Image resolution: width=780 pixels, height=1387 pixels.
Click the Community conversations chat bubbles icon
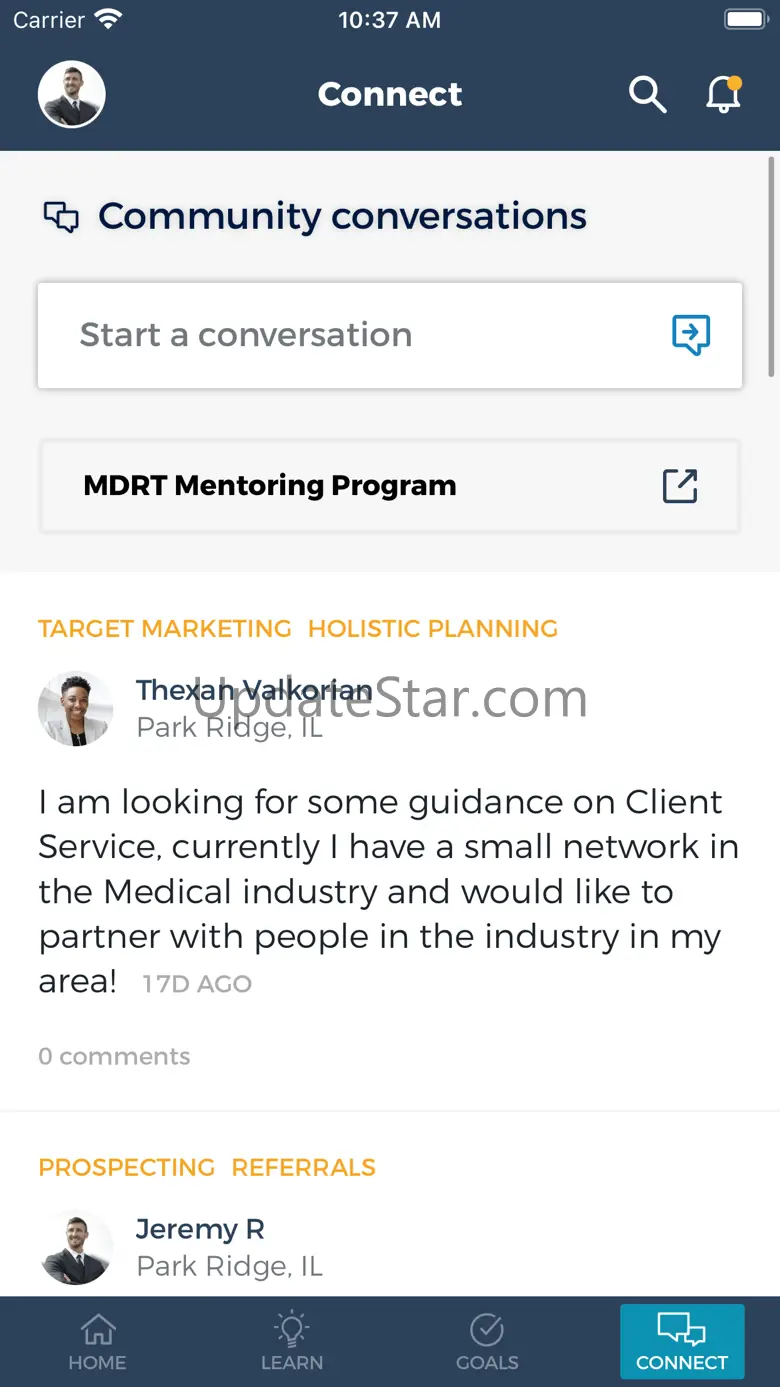(x=61, y=217)
